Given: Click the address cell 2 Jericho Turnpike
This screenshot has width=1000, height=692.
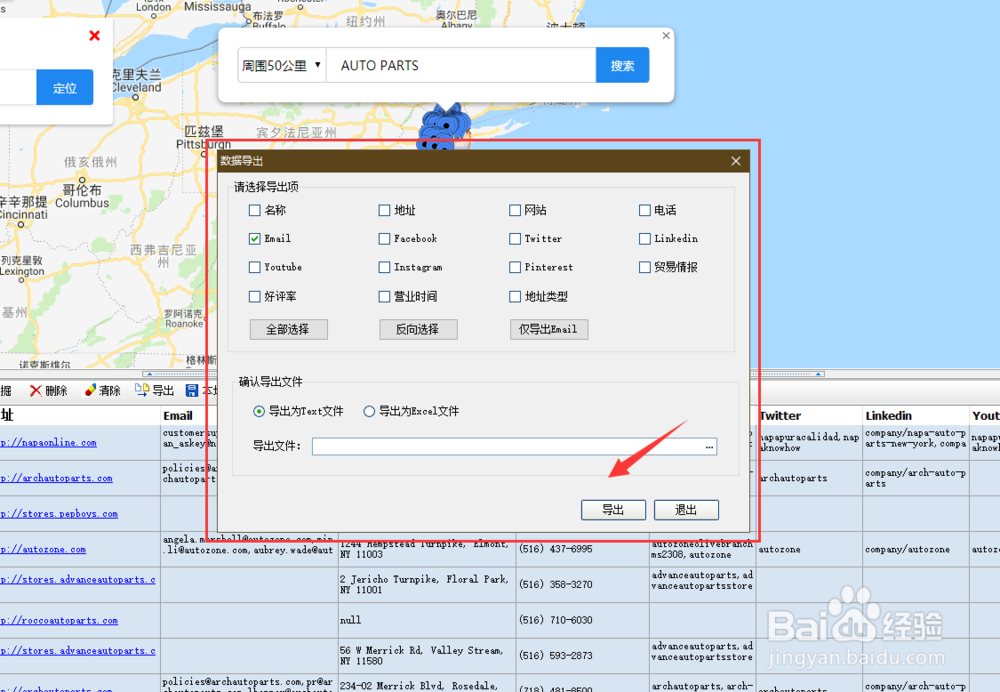Looking at the screenshot, I should coord(425,585).
